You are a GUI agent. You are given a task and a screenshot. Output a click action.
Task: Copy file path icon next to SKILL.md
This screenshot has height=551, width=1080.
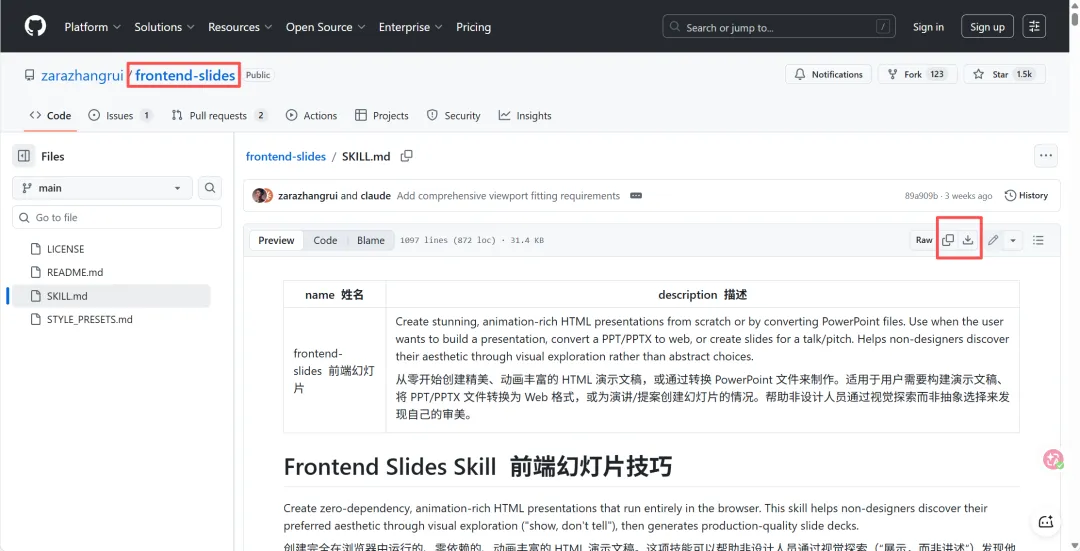407,156
